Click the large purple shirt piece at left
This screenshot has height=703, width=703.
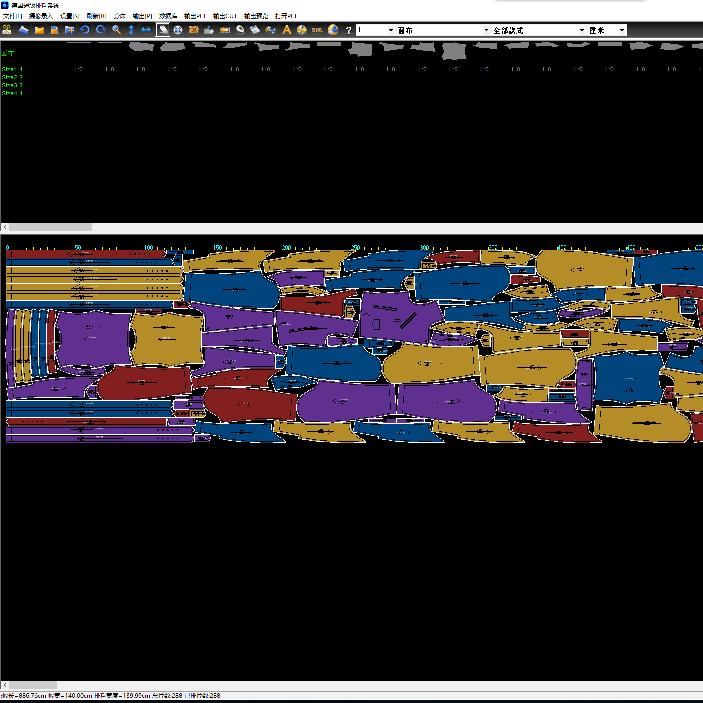[x=92, y=338]
